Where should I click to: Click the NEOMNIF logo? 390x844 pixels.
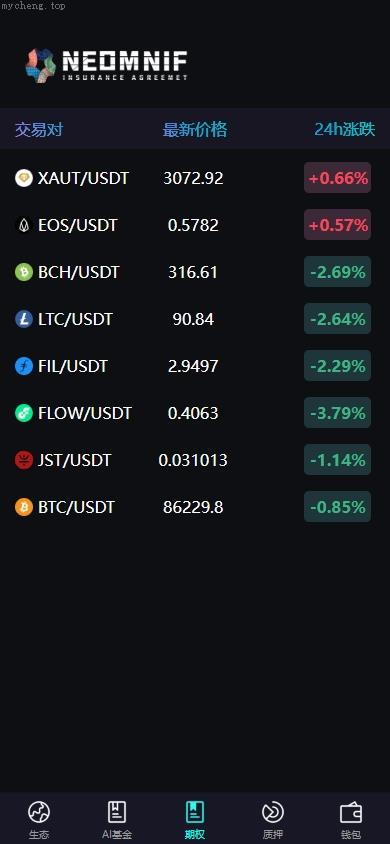tap(107, 65)
